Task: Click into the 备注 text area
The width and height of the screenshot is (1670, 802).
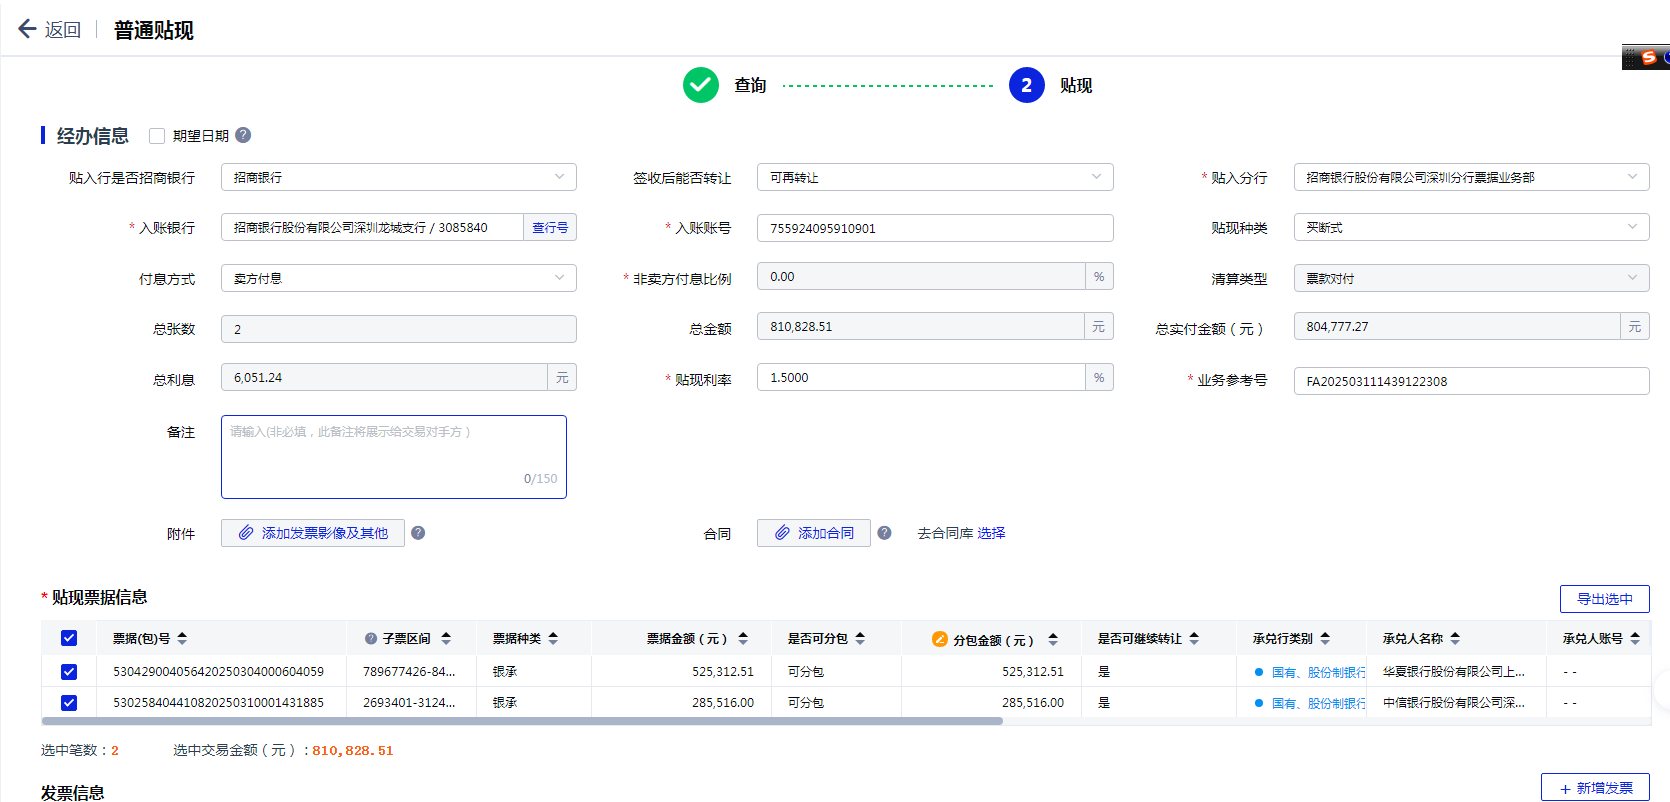Action: pos(393,456)
